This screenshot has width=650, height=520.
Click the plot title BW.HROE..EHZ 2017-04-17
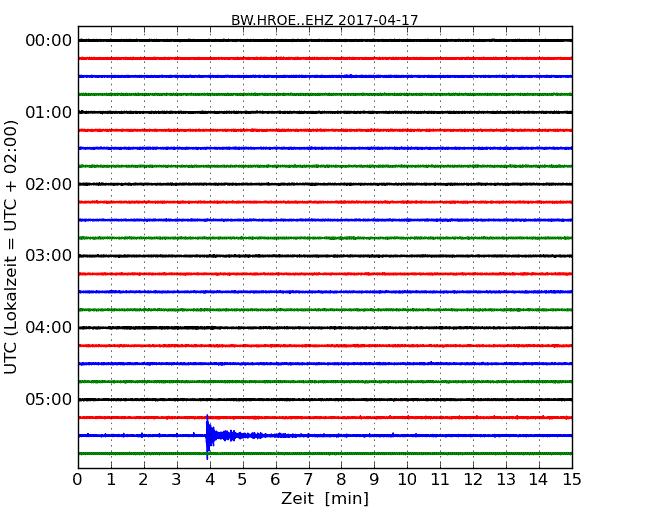(325, 20)
